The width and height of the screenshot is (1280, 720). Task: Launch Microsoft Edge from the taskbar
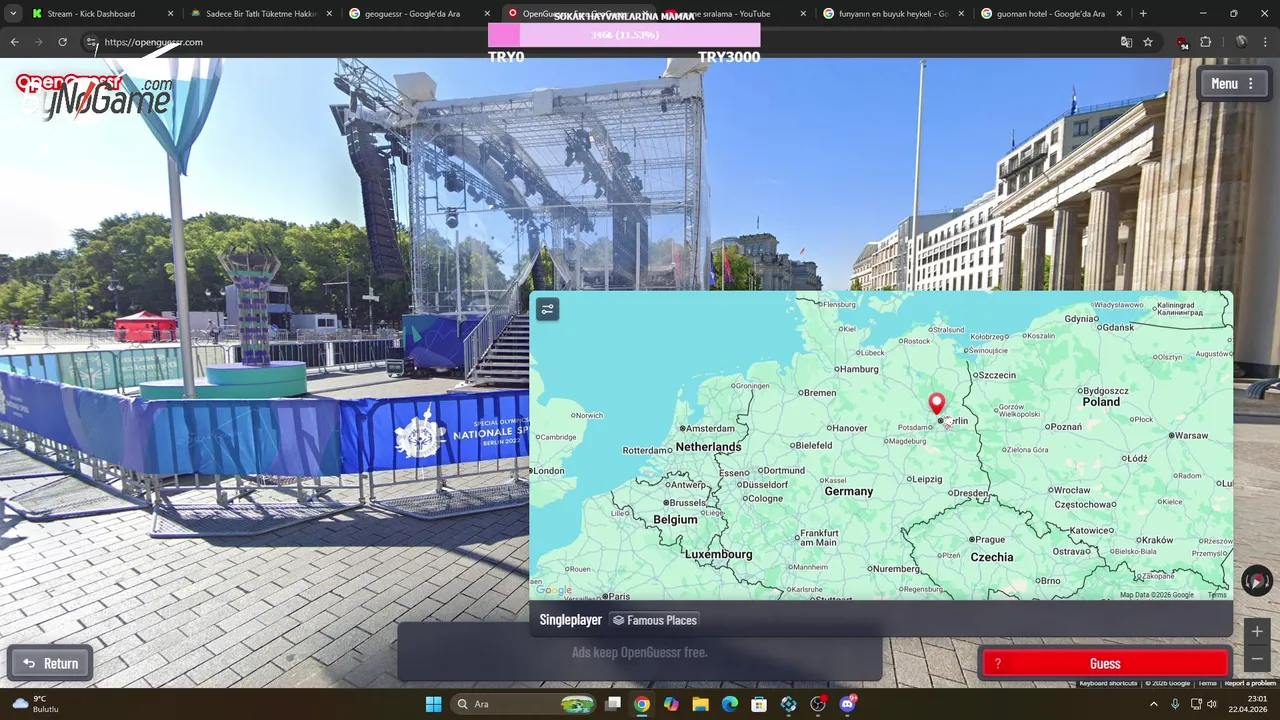[x=730, y=704]
